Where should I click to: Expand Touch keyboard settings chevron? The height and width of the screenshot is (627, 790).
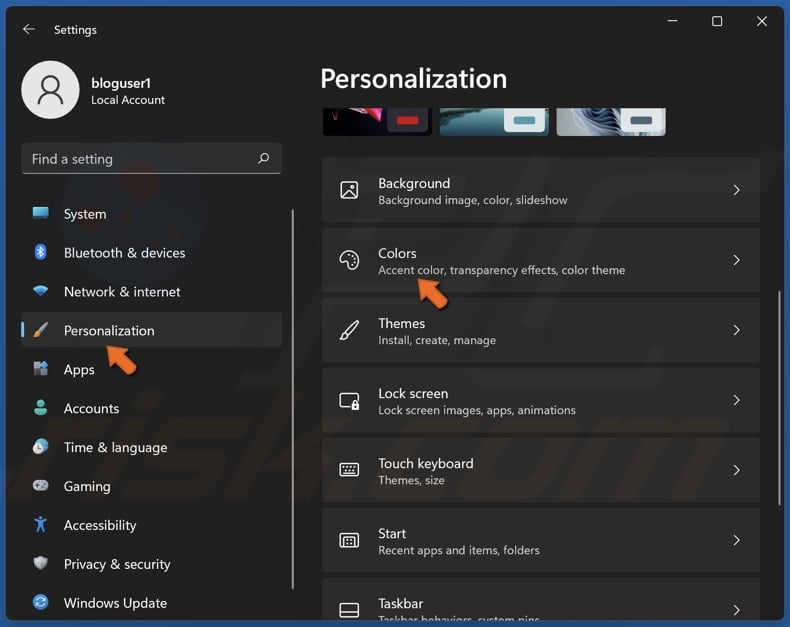(736, 470)
